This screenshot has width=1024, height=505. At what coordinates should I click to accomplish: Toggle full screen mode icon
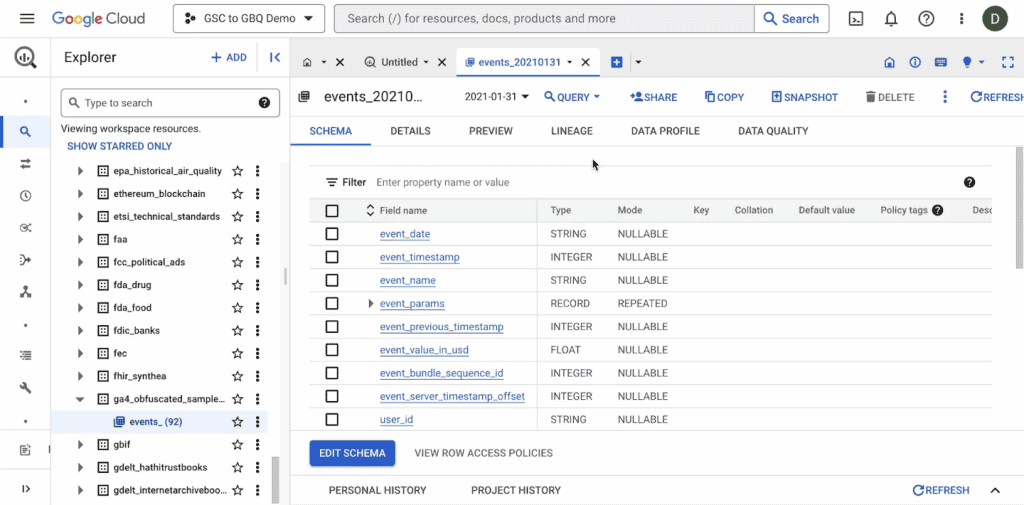[x=1008, y=62]
